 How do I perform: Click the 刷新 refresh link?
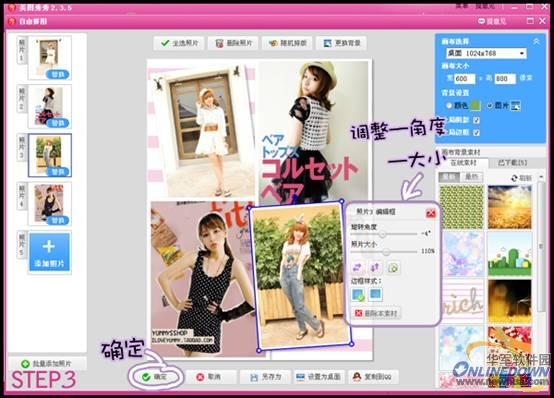(x=521, y=178)
